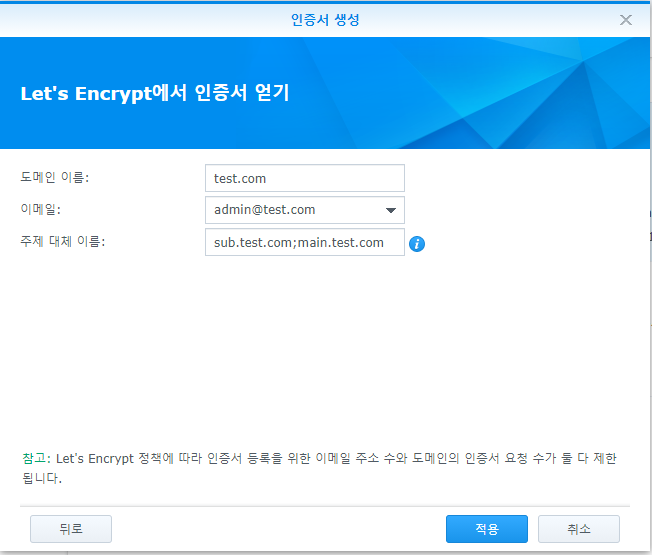Image resolution: width=652 pixels, height=555 pixels.
Task: Click the Let's Encrypt에서 인증서 얻기 heading
Action: (155, 93)
